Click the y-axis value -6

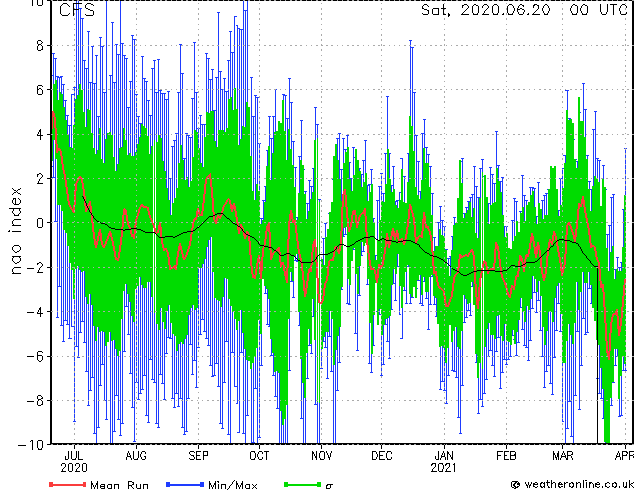pos(35,356)
